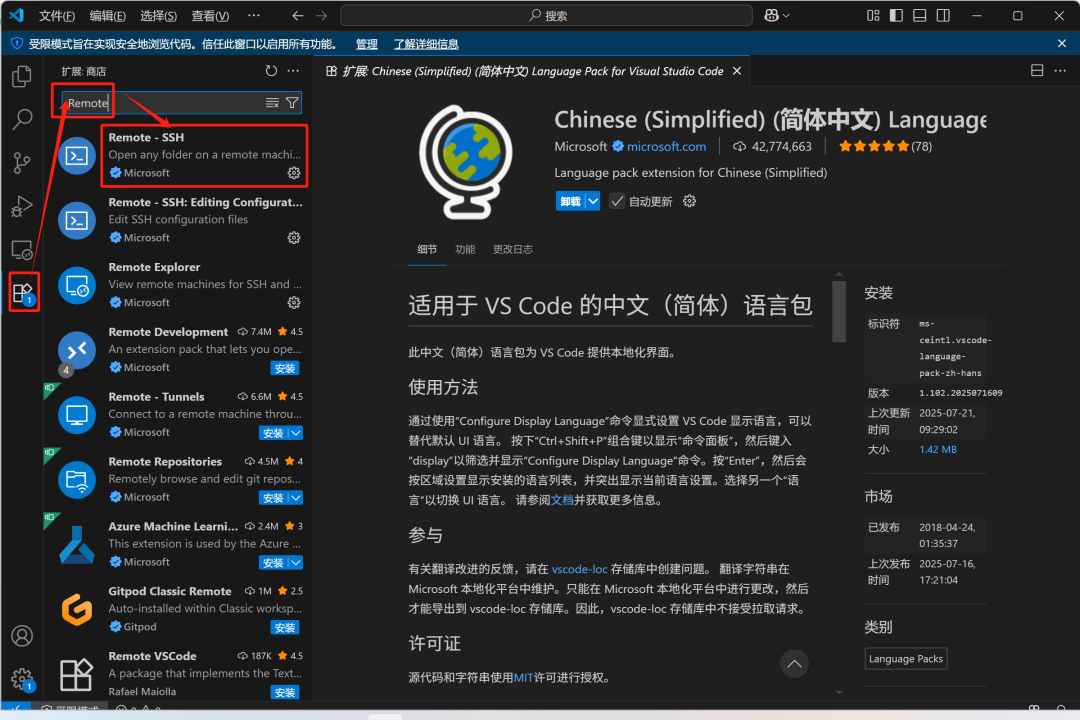This screenshot has width=1080, height=720.
Task: Open extensions panel more actions menu
Action: pyautogui.click(x=293, y=71)
